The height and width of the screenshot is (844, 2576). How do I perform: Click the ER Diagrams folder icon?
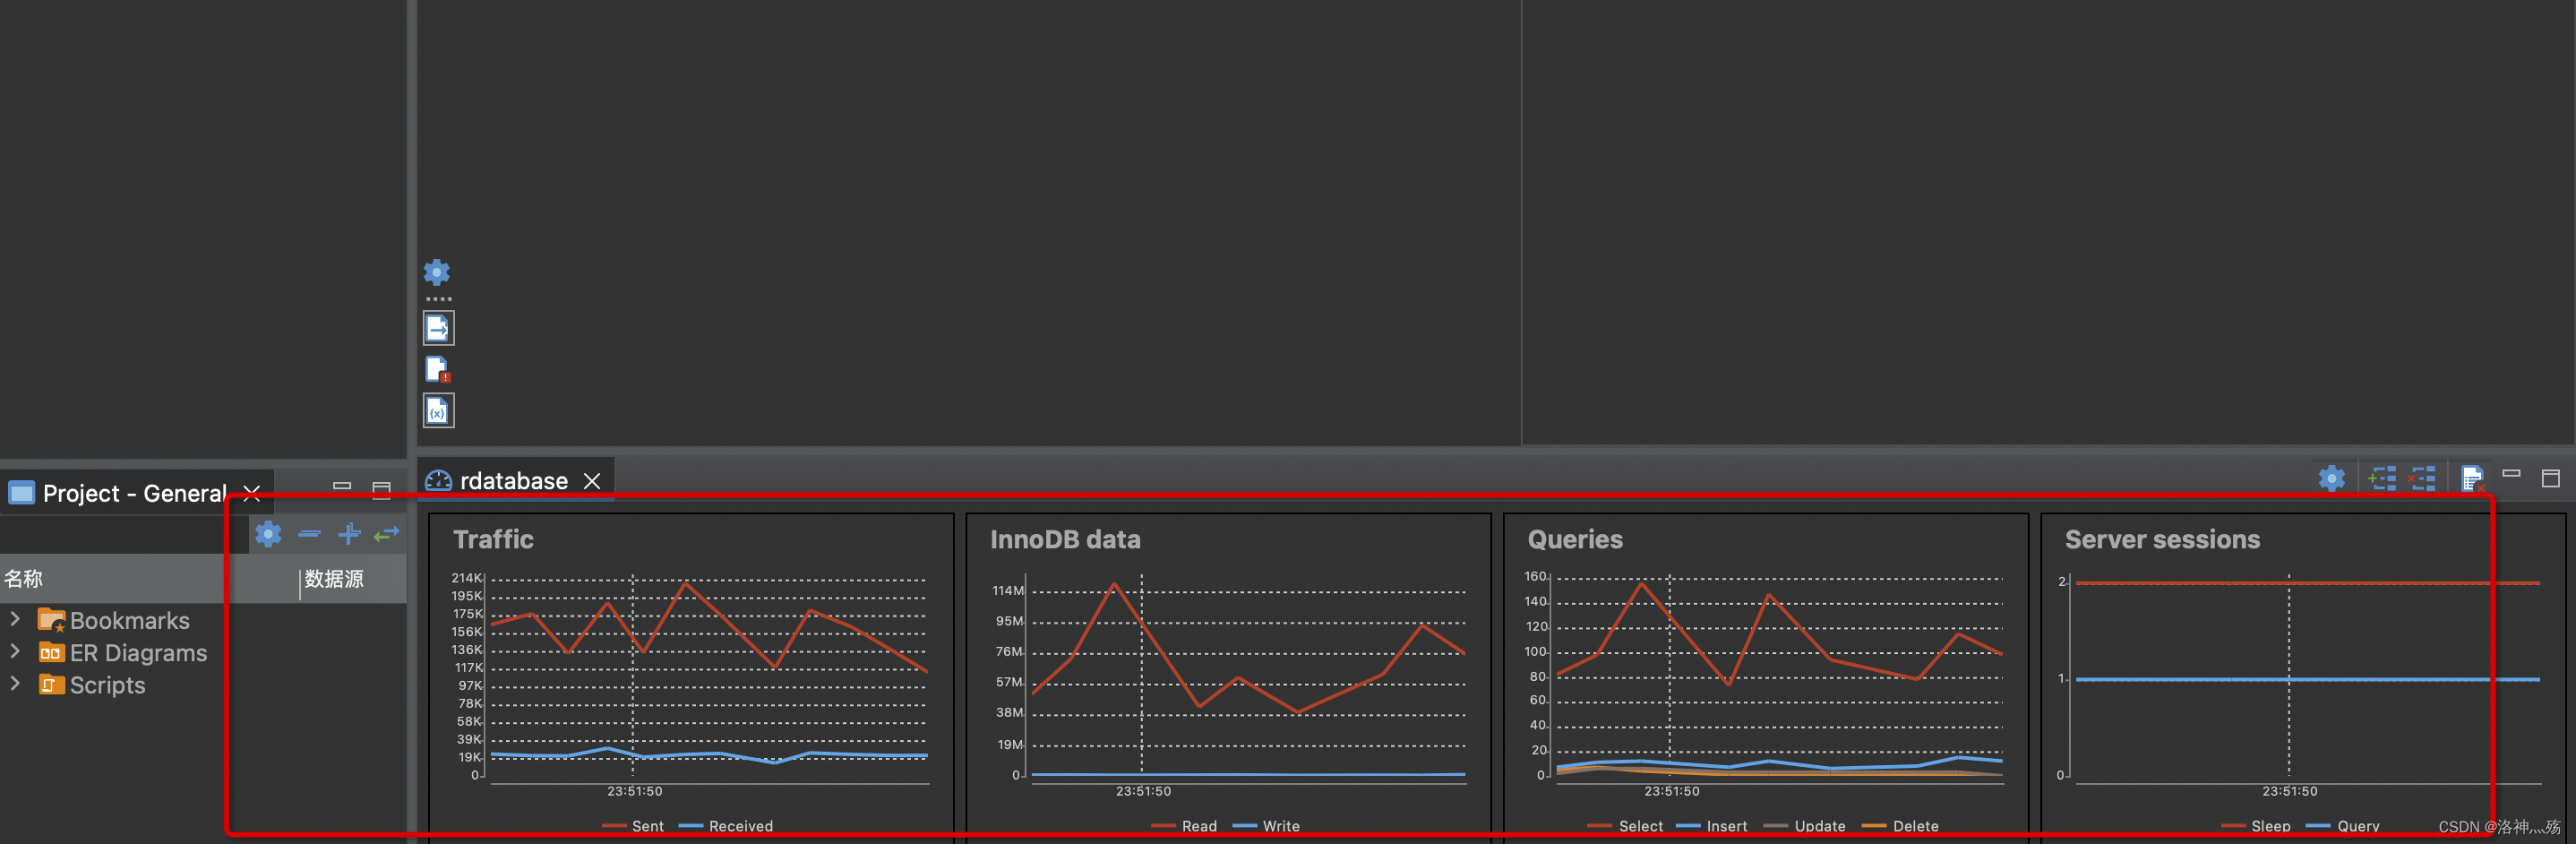[51, 653]
